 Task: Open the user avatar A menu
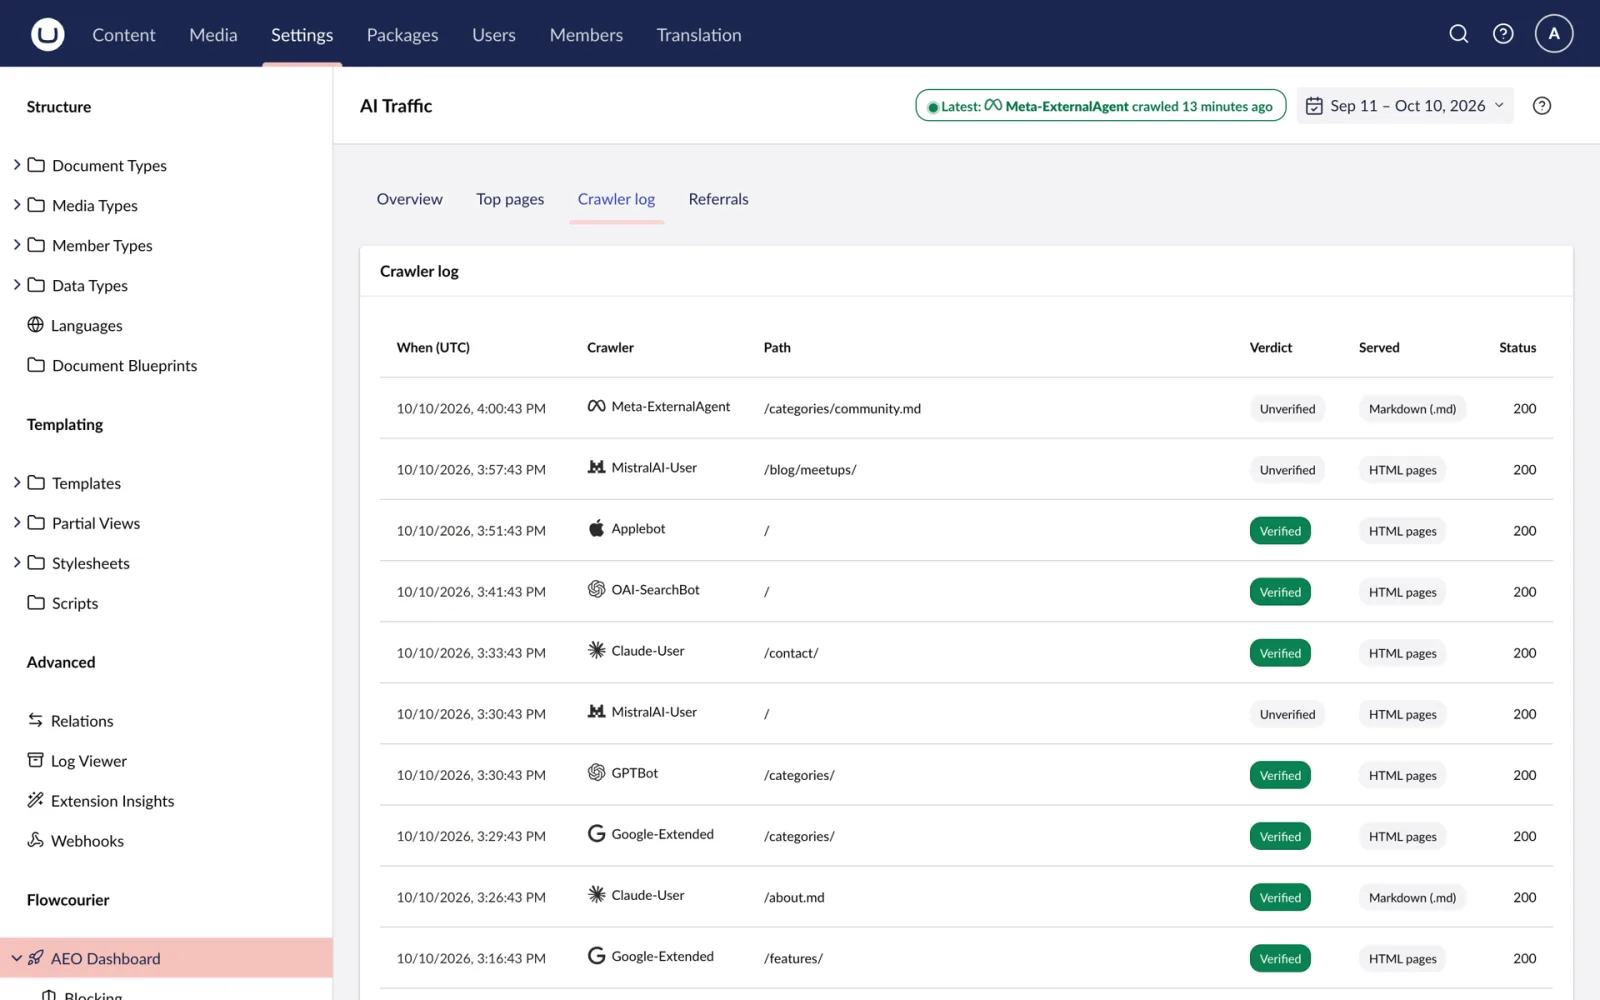click(x=1554, y=34)
